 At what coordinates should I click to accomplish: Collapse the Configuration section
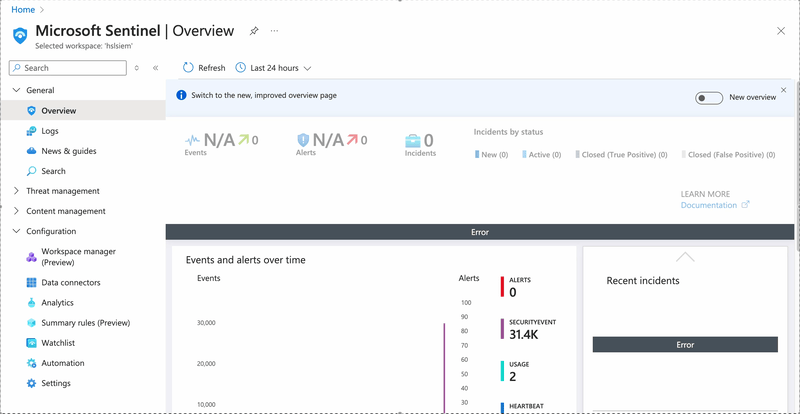click(x=16, y=231)
